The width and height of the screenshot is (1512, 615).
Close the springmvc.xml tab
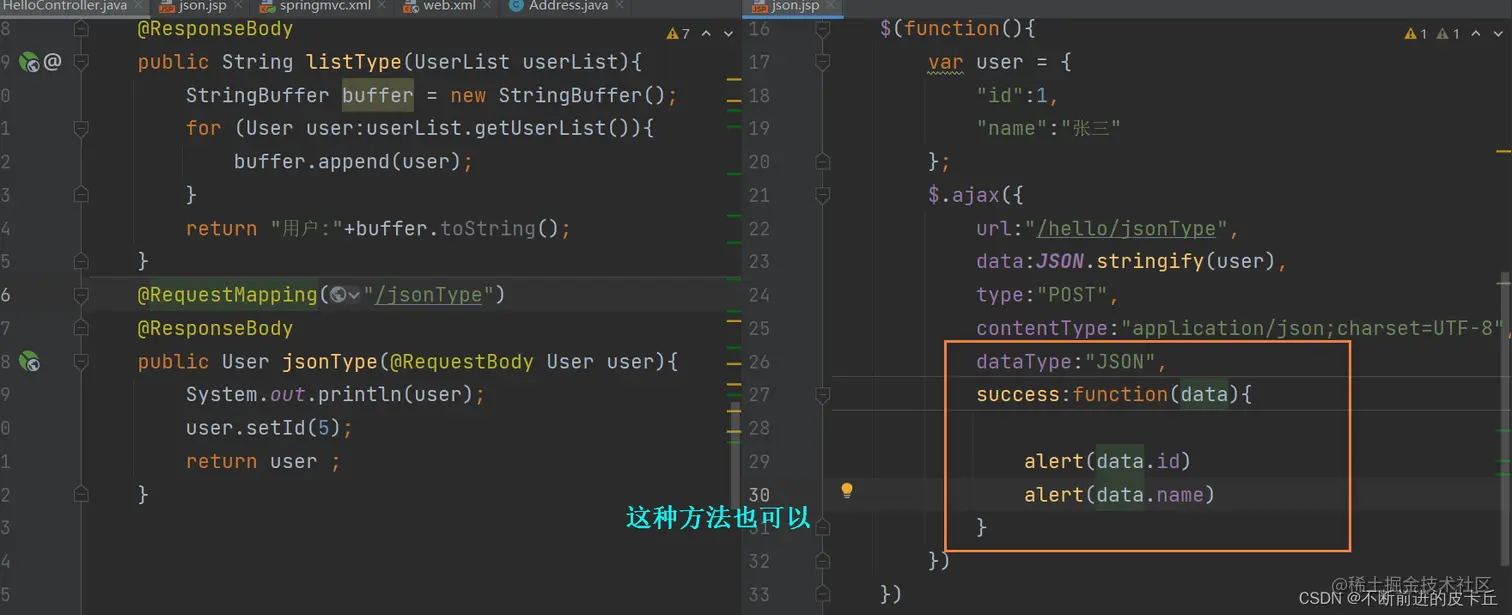[x=384, y=6]
